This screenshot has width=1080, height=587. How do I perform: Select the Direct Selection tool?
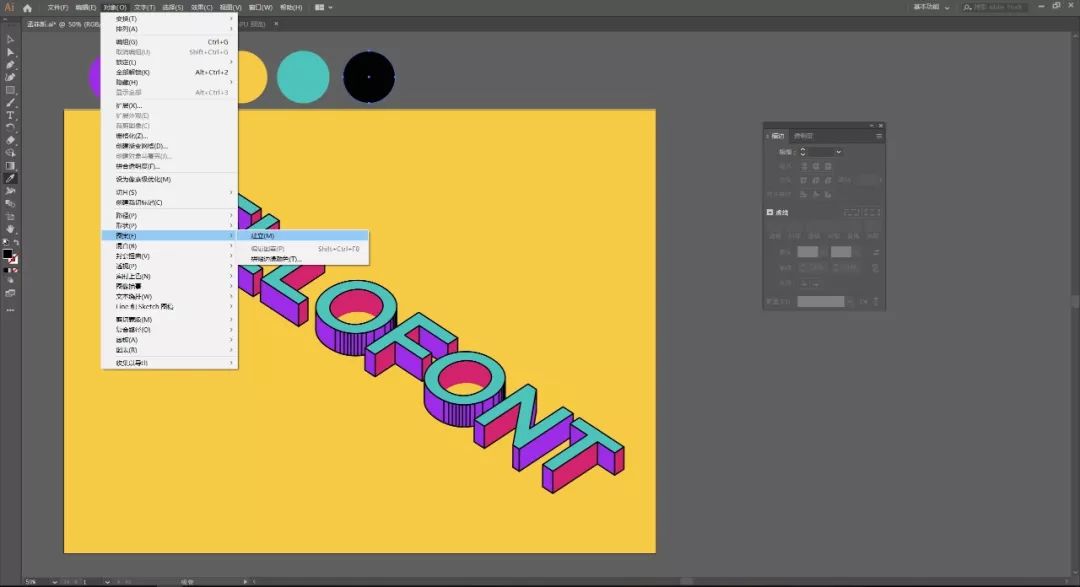(10, 52)
